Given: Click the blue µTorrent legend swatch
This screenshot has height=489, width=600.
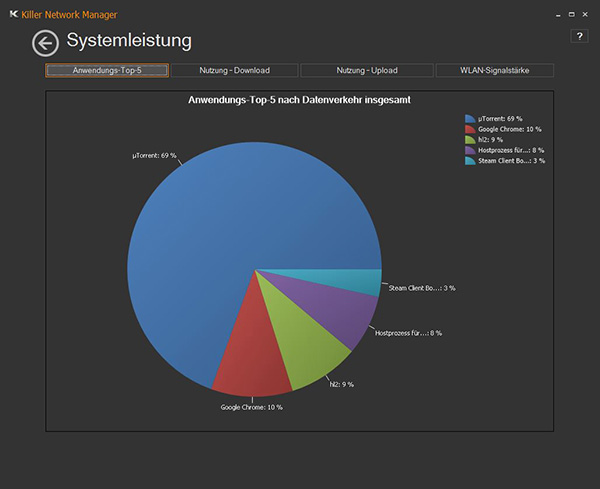Looking at the screenshot, I should pyautogui.click(x=470, y=119).
